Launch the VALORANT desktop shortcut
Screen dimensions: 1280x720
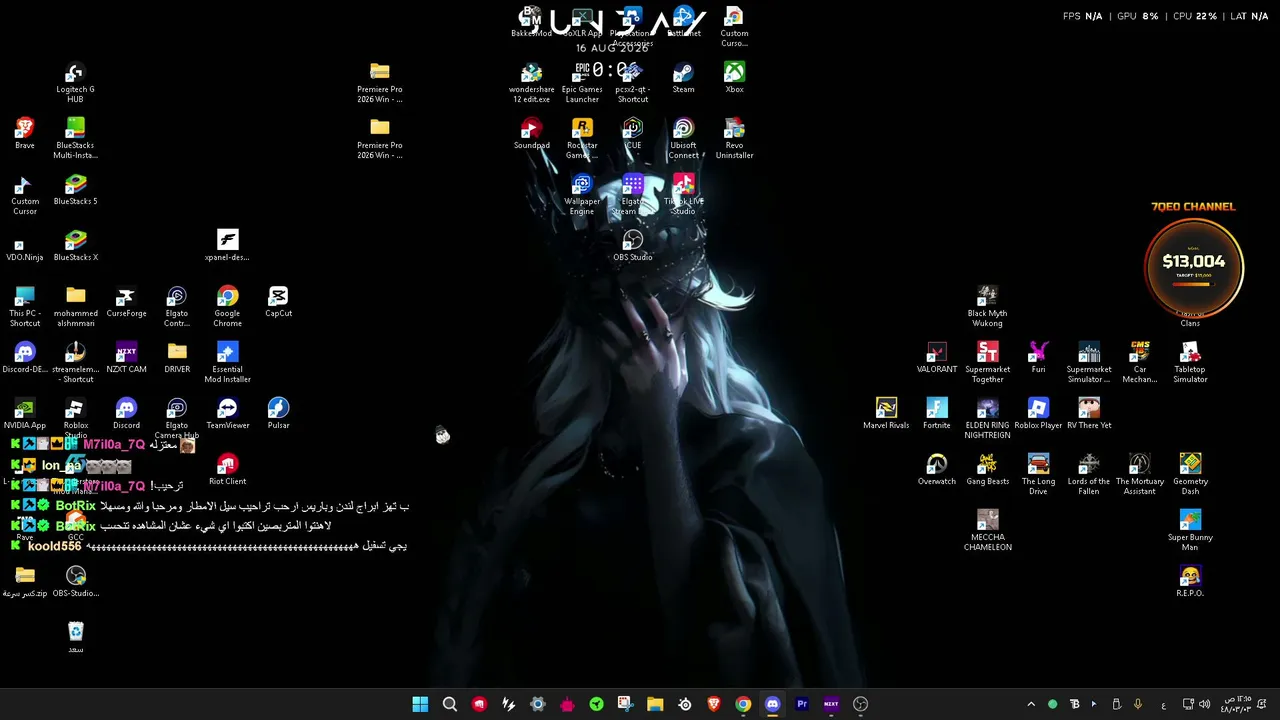[x=936, y=358]
